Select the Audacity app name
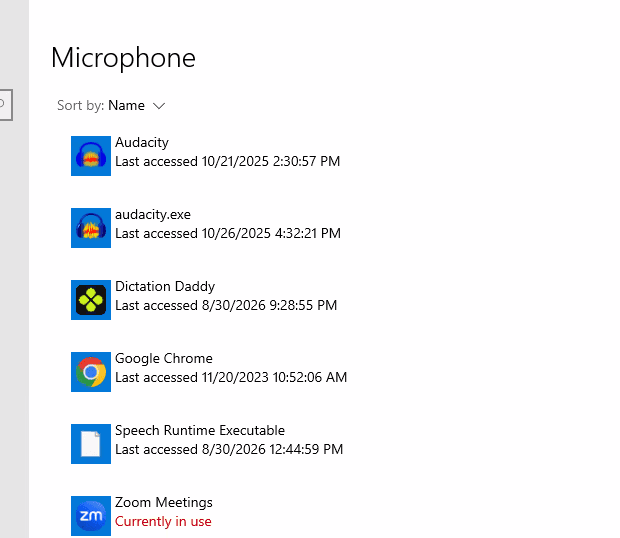 click(142, 142)
